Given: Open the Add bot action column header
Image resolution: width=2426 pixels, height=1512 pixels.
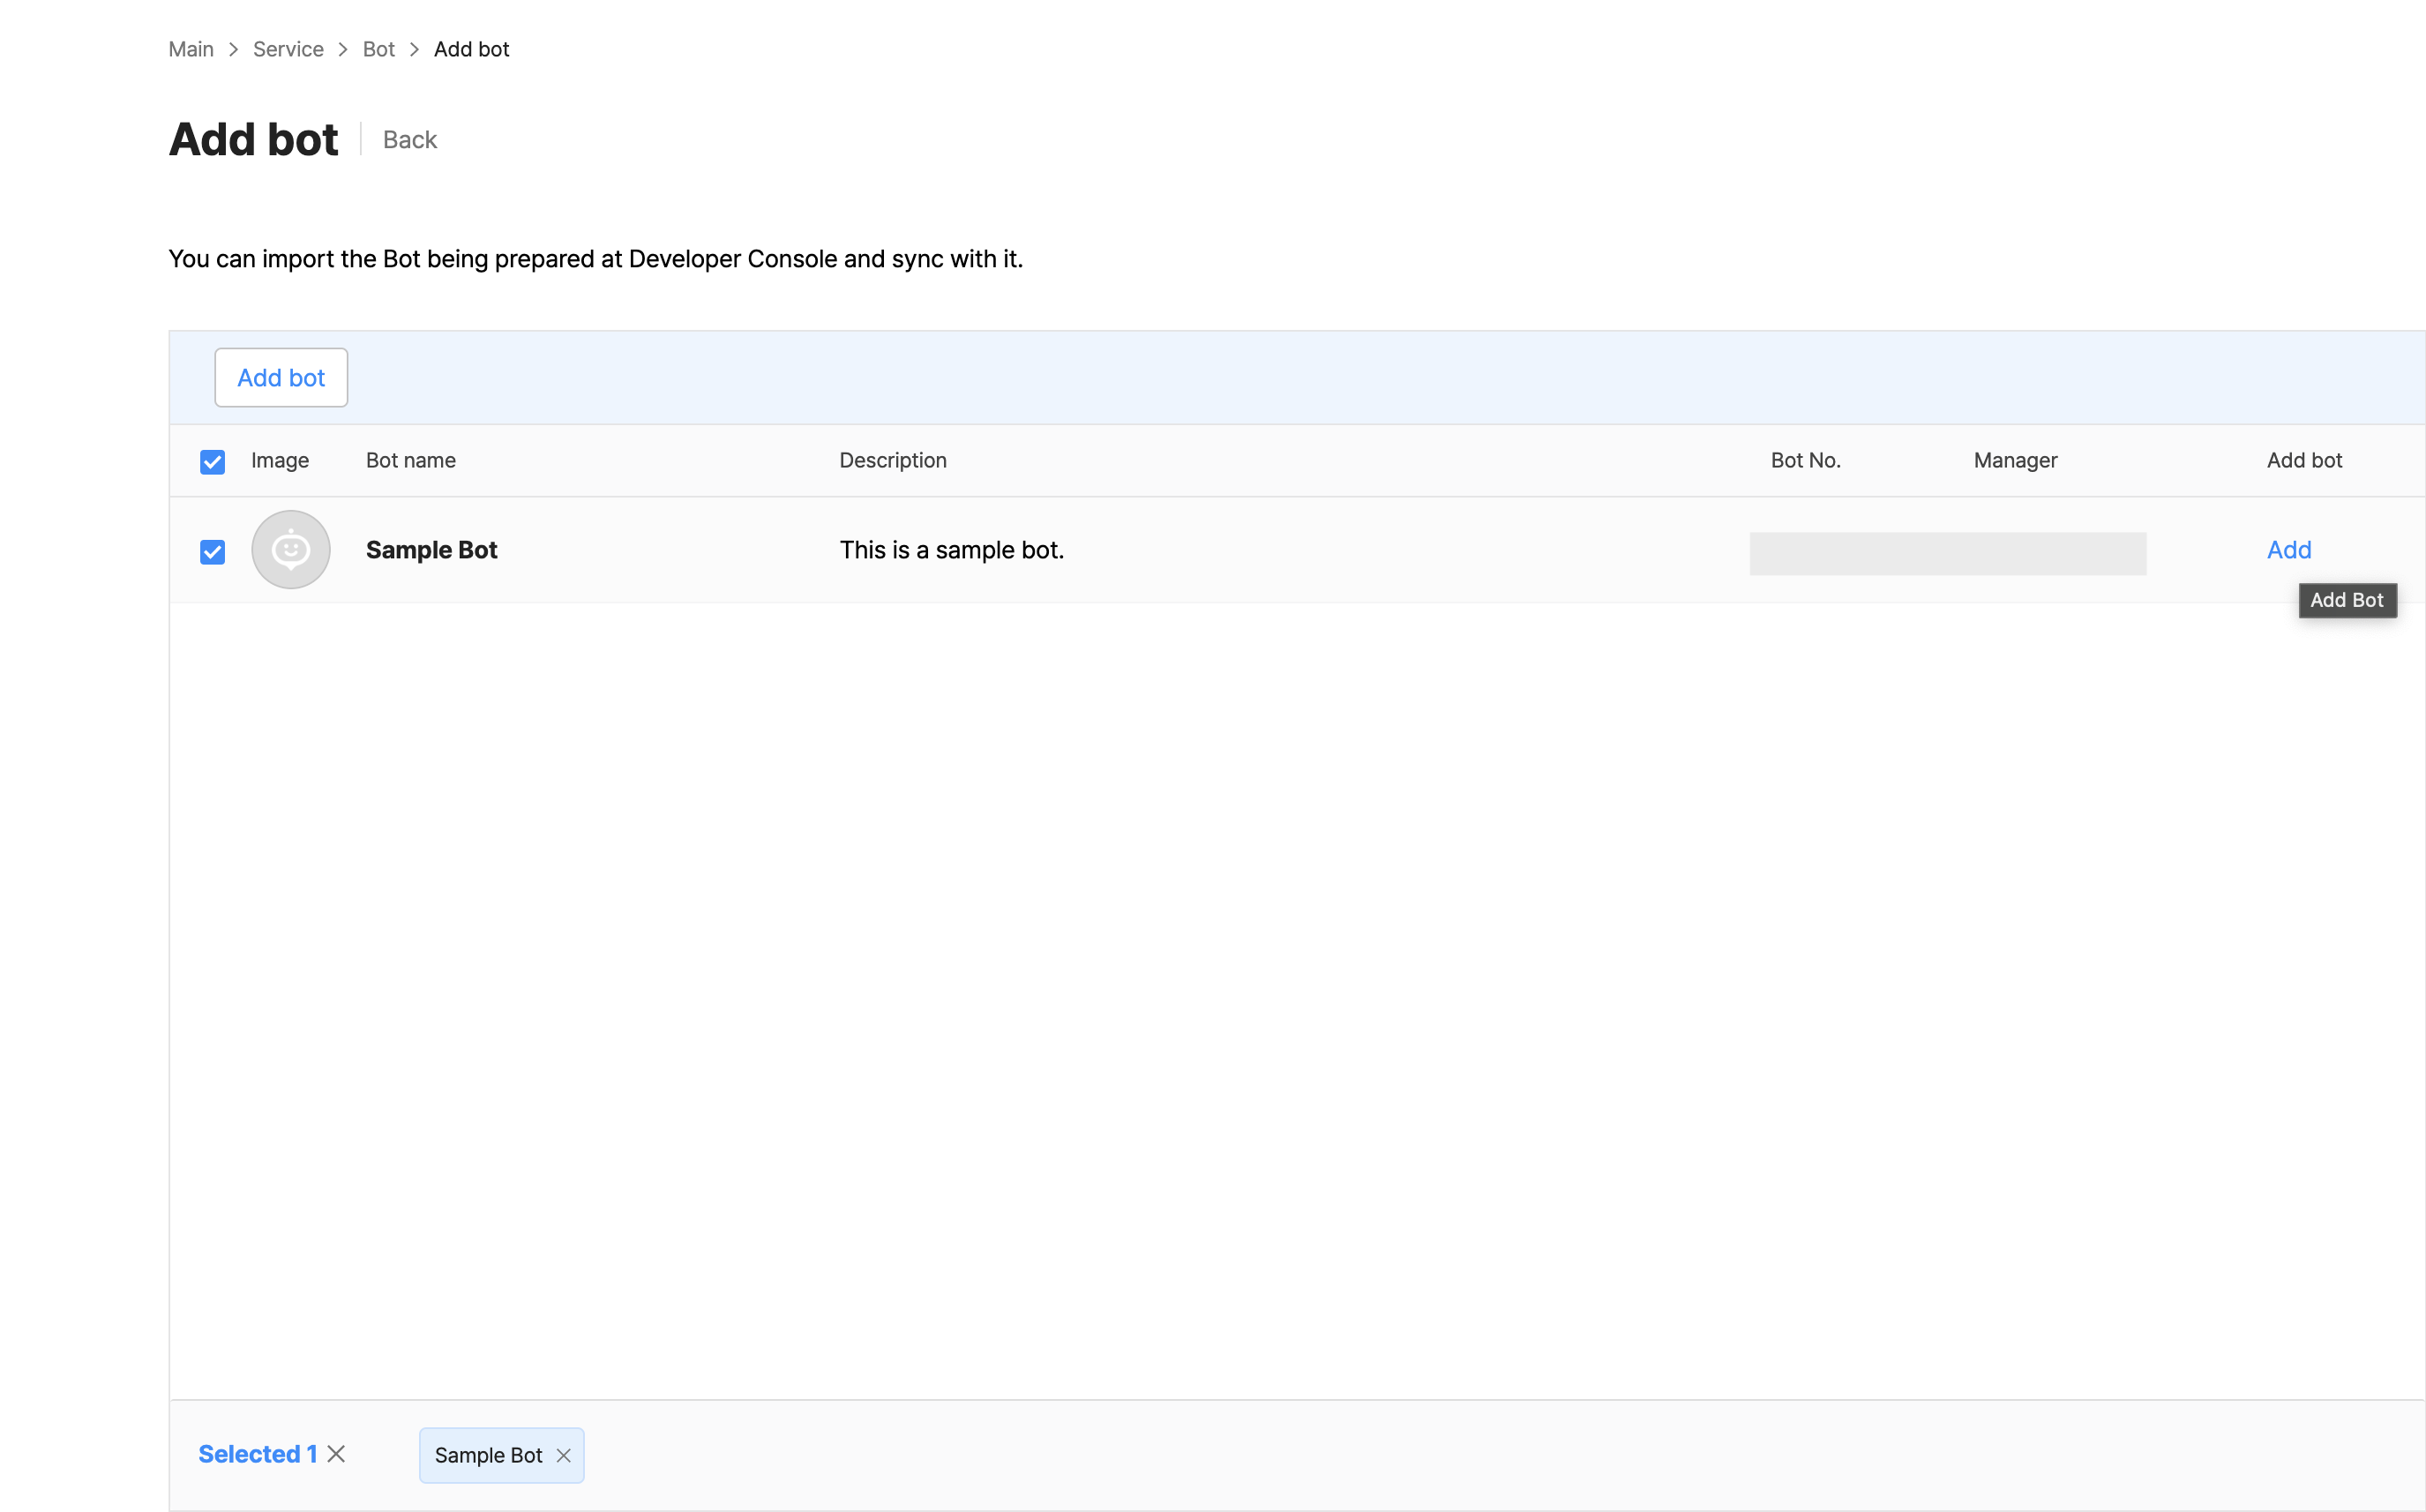Looking at the screenshot, I should (2303, 460).
